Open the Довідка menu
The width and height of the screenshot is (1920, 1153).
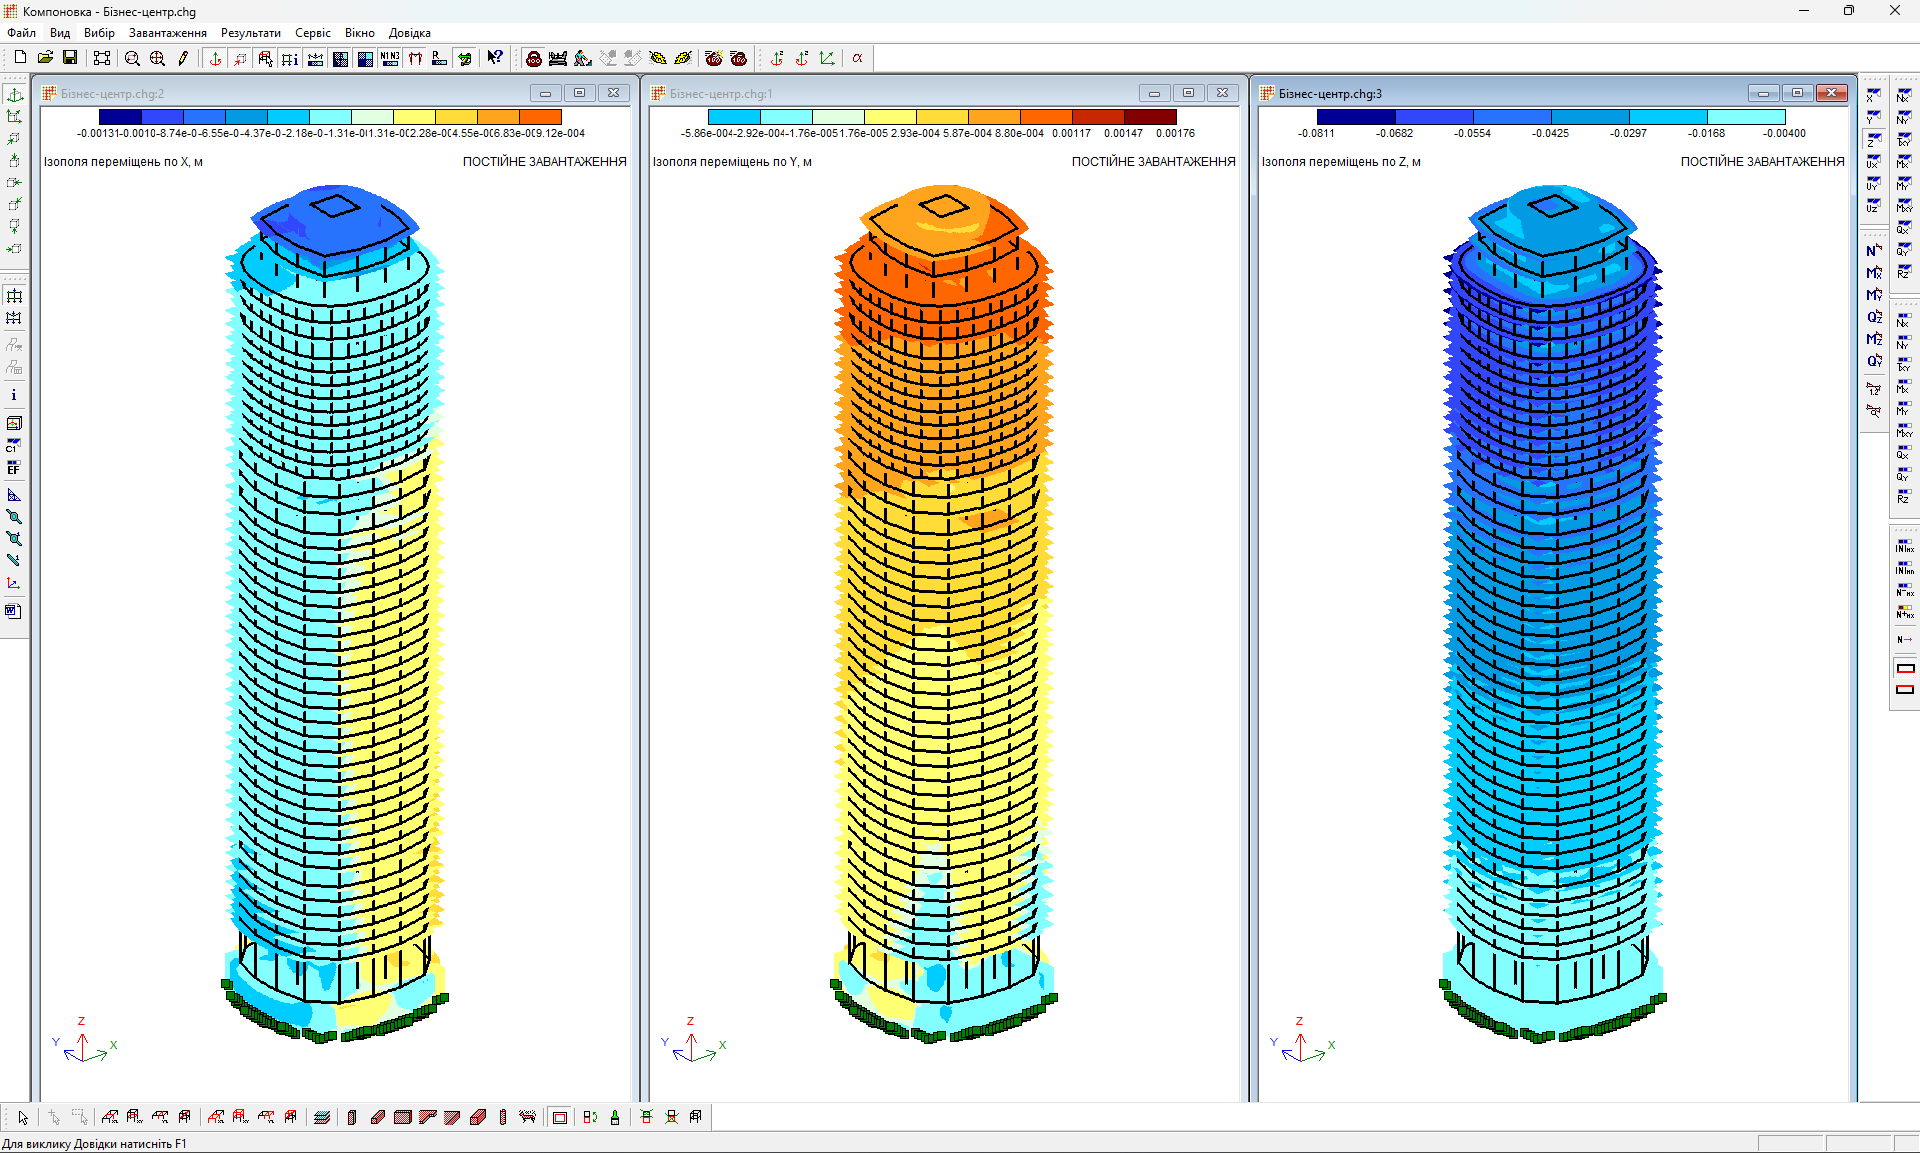(409, 33)
